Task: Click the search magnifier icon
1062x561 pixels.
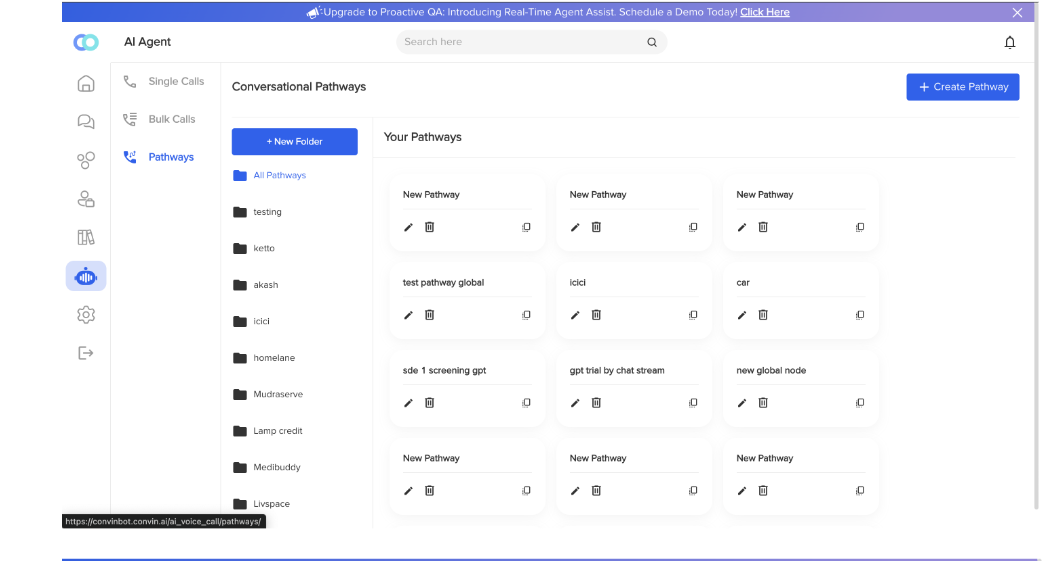Action: point(652,42)
